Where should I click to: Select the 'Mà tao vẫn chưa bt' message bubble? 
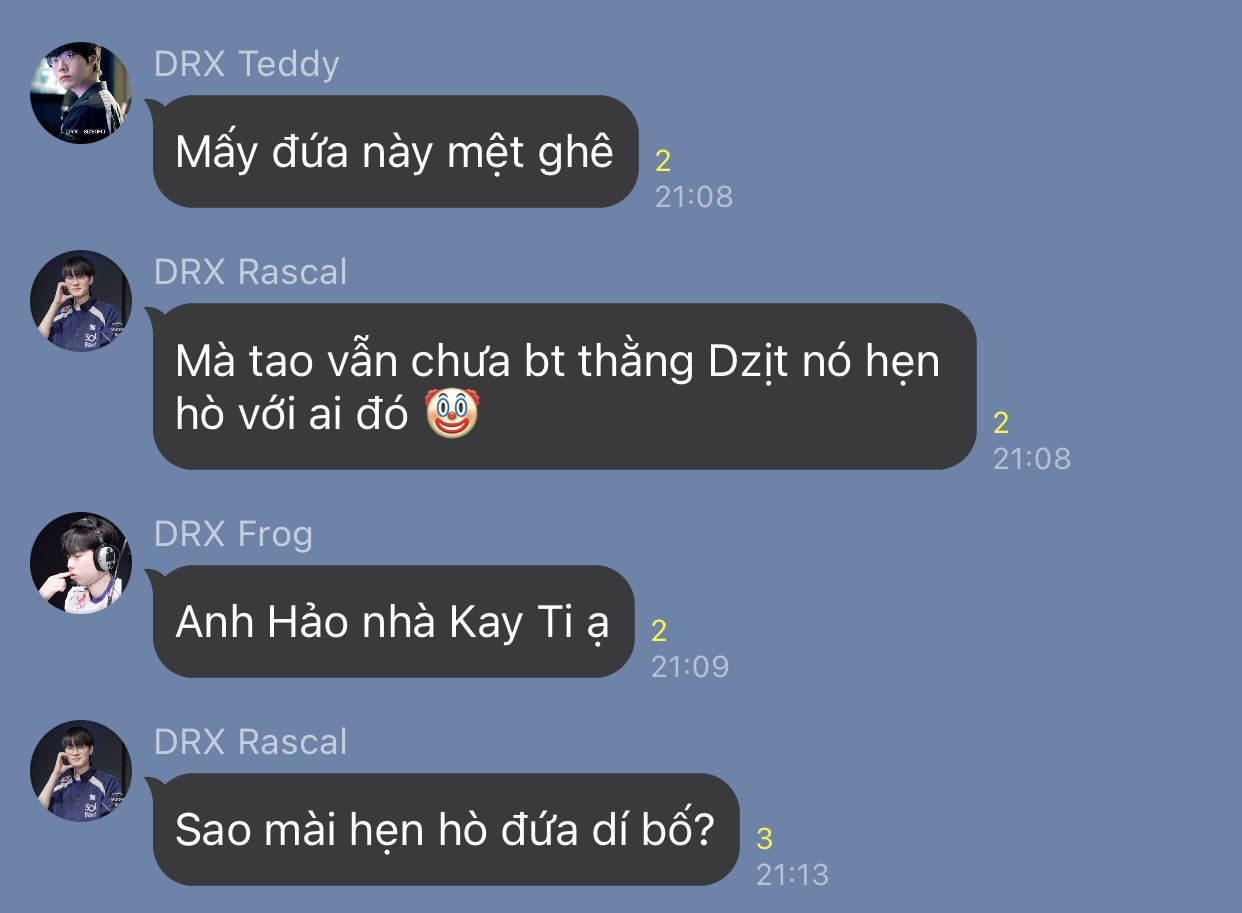point(564,386)
